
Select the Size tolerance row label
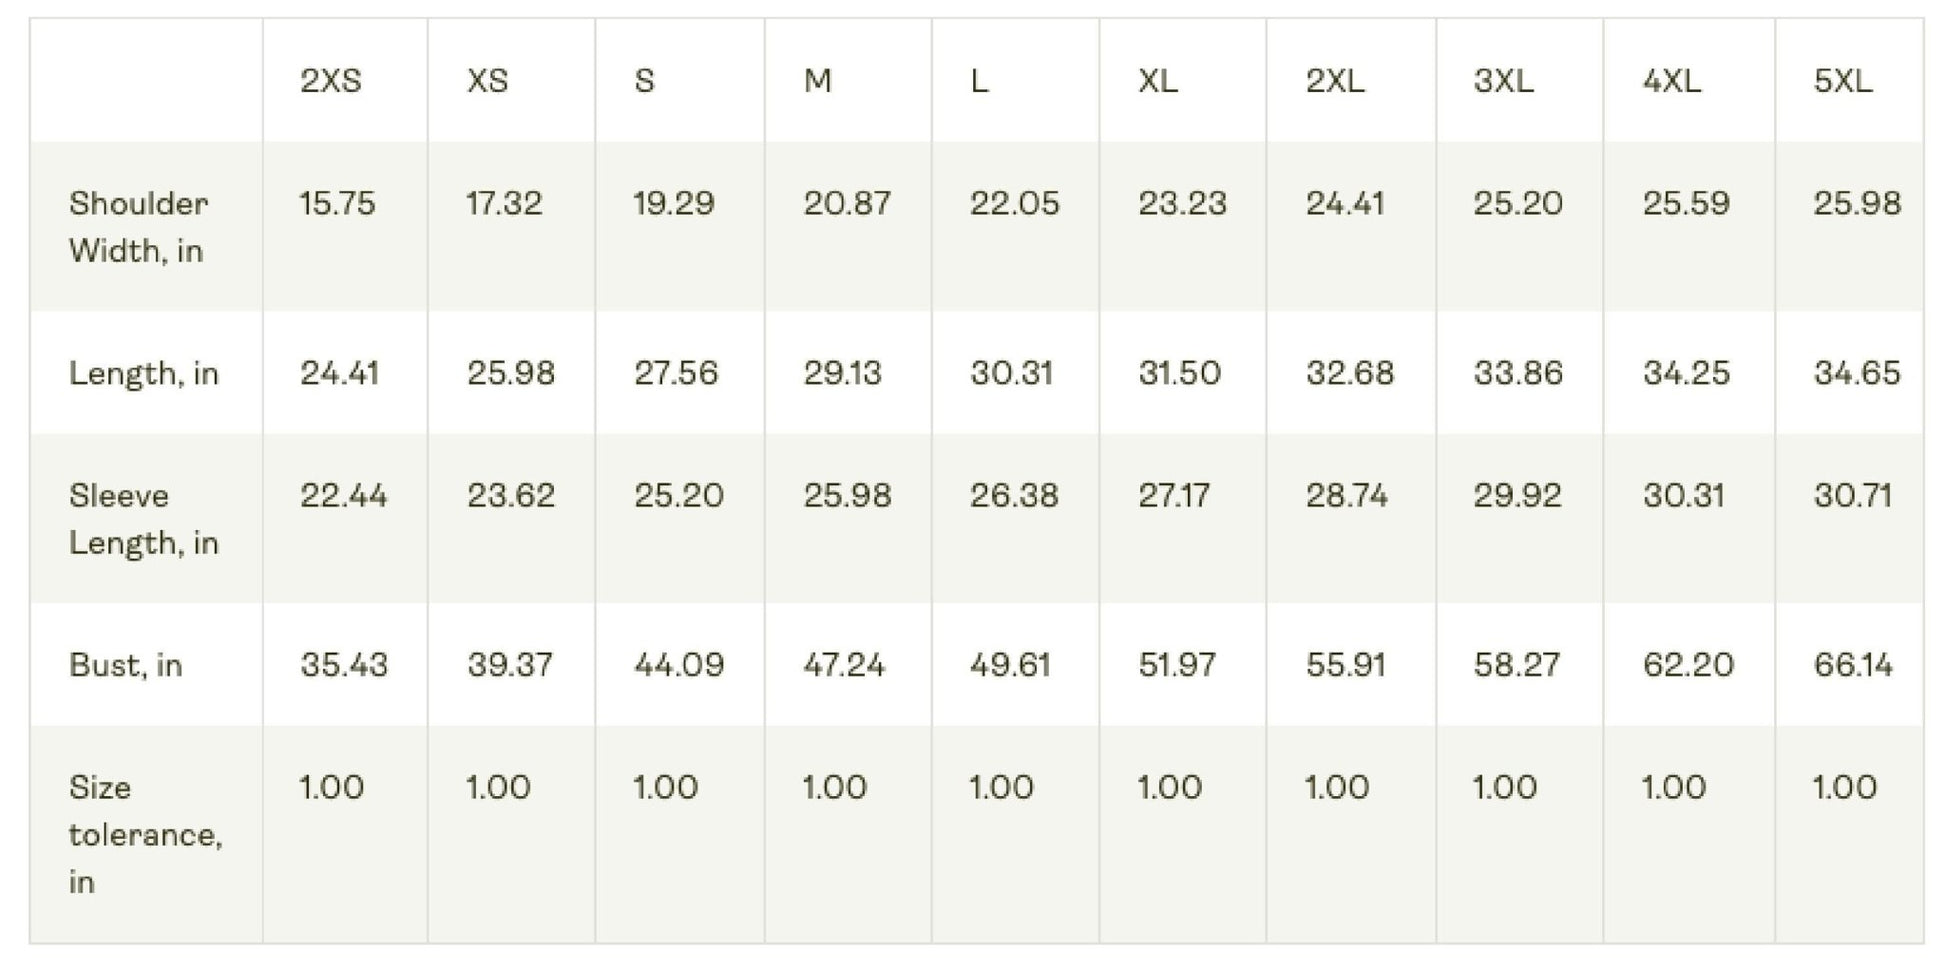point(145,834)
